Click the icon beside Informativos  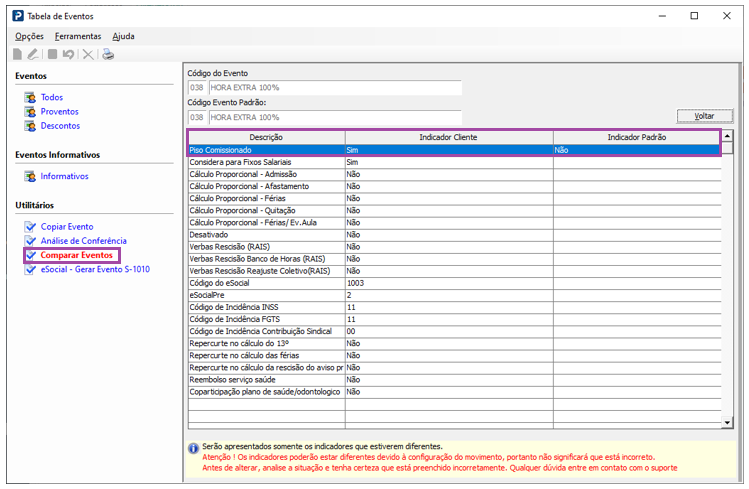click(x=30, y=176)
